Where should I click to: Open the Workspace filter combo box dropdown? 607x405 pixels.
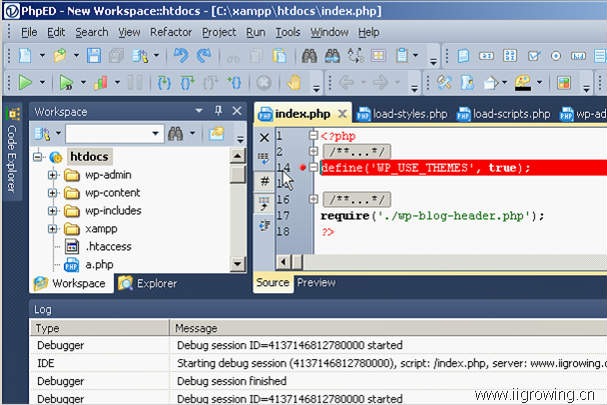pyautogui.click(x=155, y=134)
